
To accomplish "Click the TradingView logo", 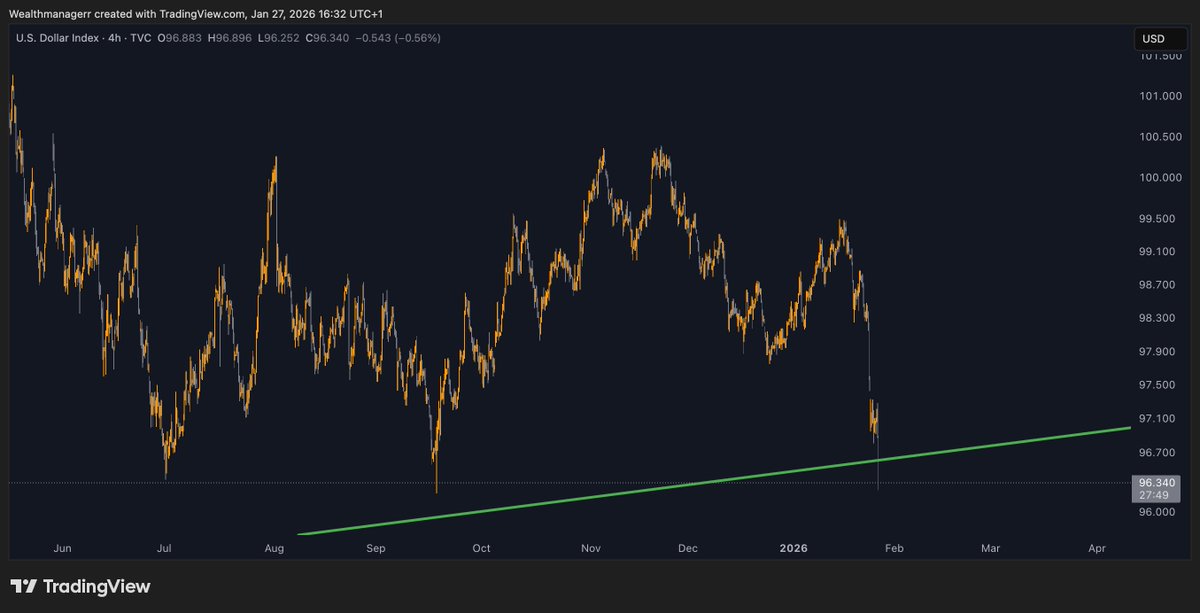I will pyautogui.click(x=80, y=587).
